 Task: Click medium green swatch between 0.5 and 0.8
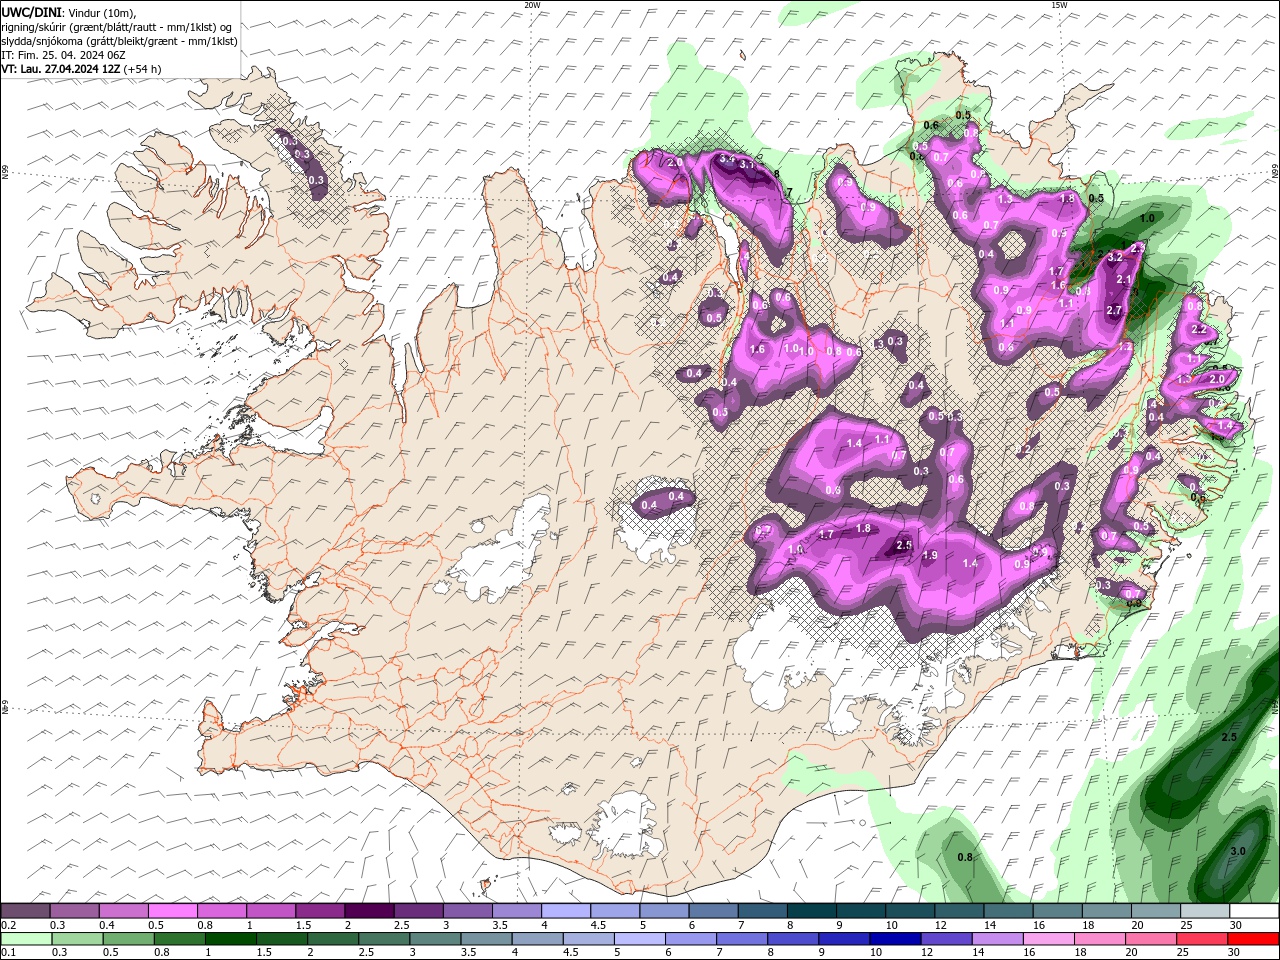(127, 938)
